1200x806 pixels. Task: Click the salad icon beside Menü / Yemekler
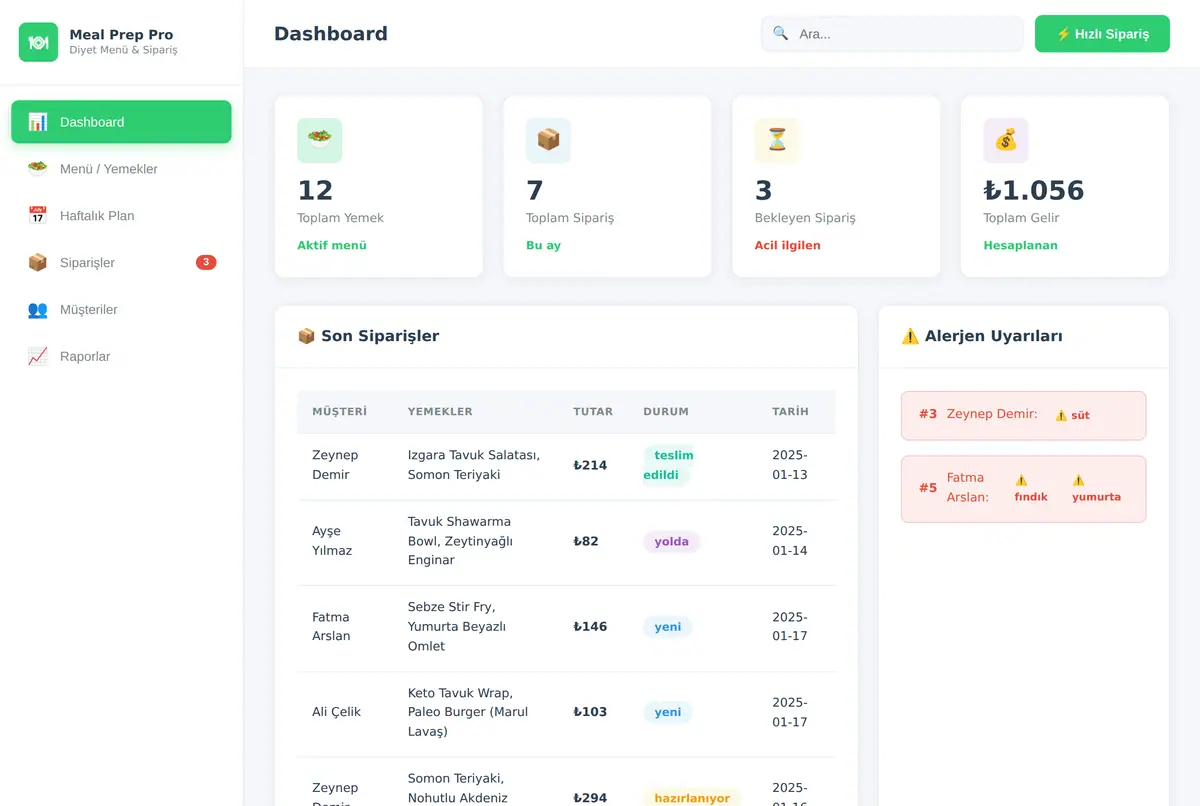38,169
